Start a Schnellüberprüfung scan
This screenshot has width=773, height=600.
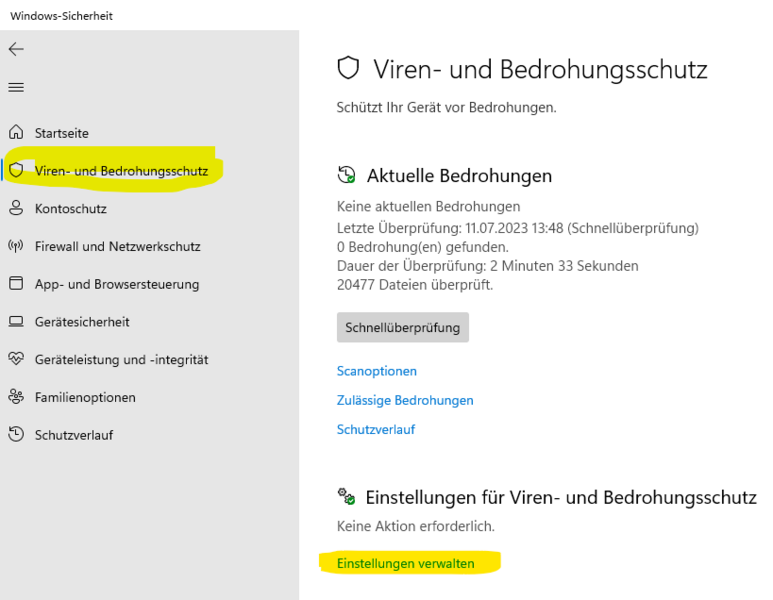click(402, 327)
